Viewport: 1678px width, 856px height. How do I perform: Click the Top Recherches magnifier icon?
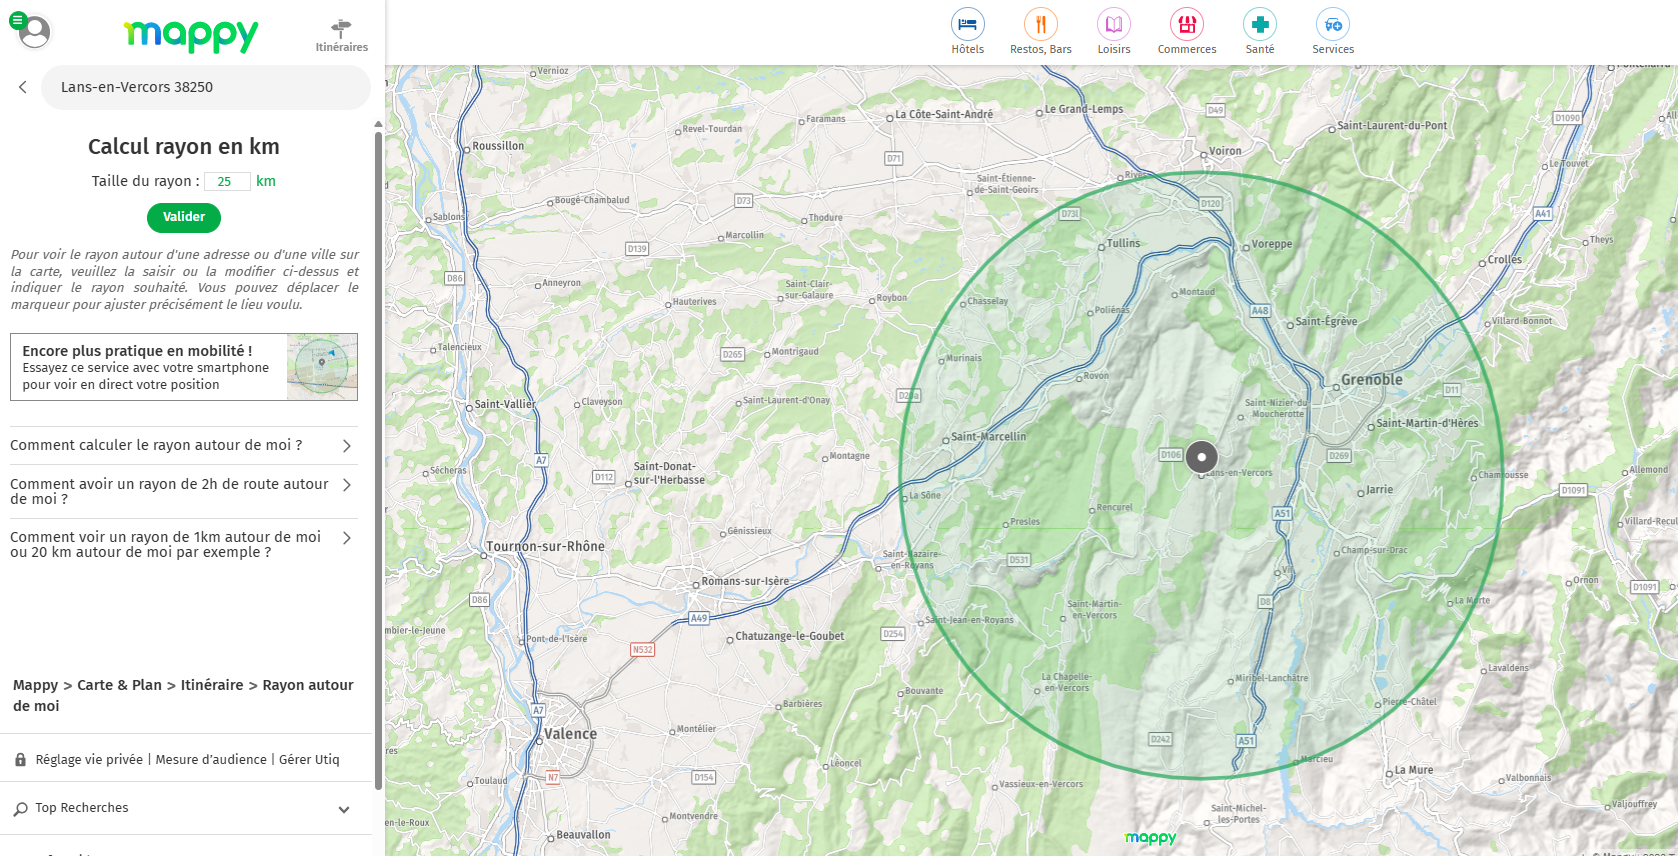click(21, 809)
